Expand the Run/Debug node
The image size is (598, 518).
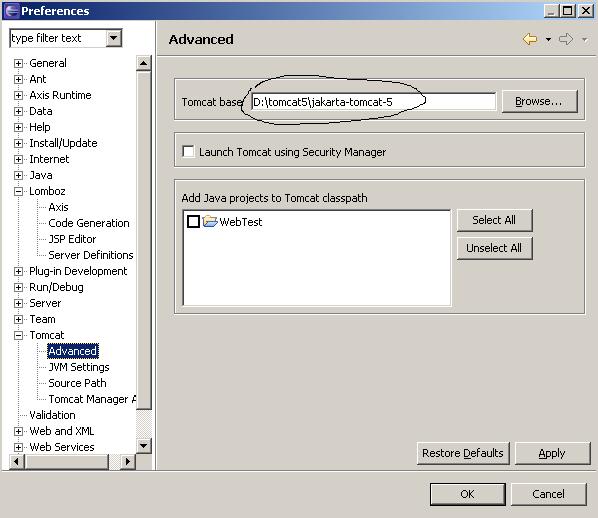pyautogui.click(x=18, y=288)
